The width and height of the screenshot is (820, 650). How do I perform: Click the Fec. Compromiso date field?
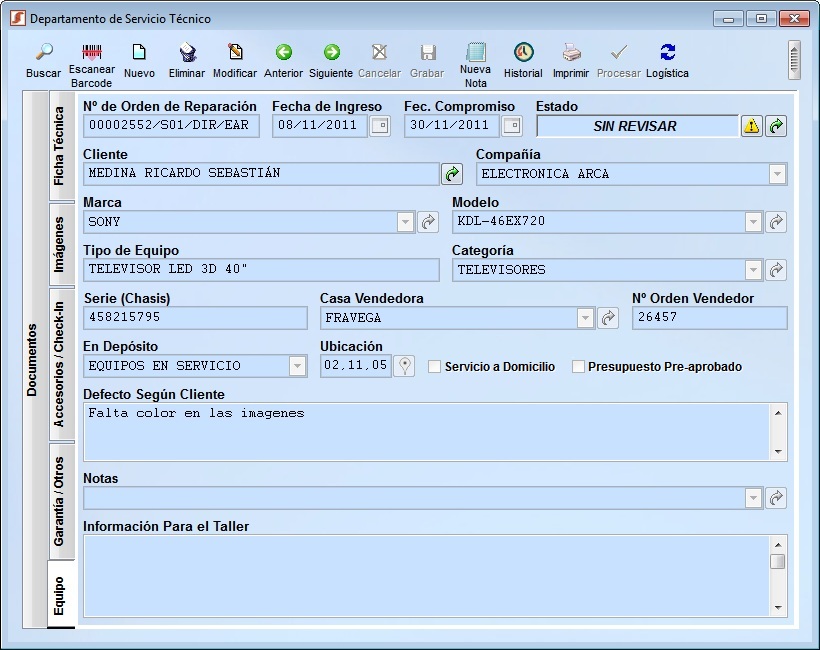click(451, 126)
